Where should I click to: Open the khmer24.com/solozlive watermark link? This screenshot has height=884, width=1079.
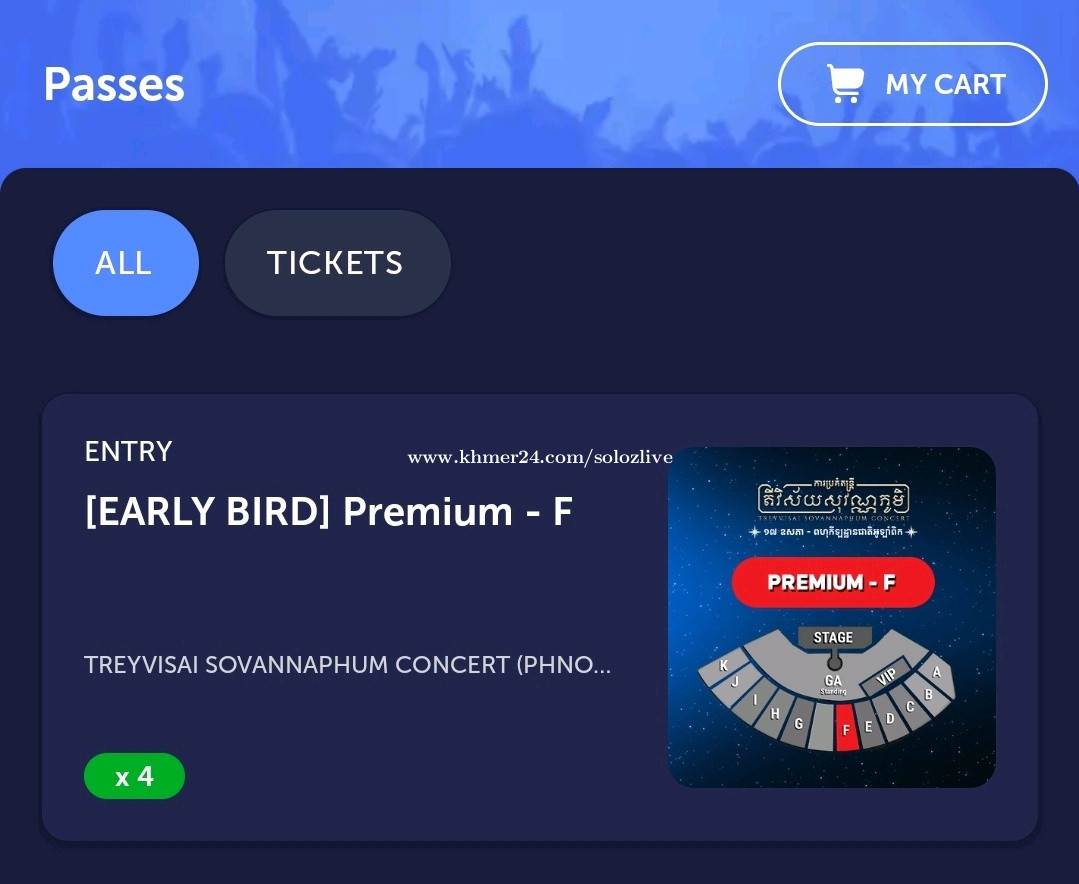pos(540,458)
